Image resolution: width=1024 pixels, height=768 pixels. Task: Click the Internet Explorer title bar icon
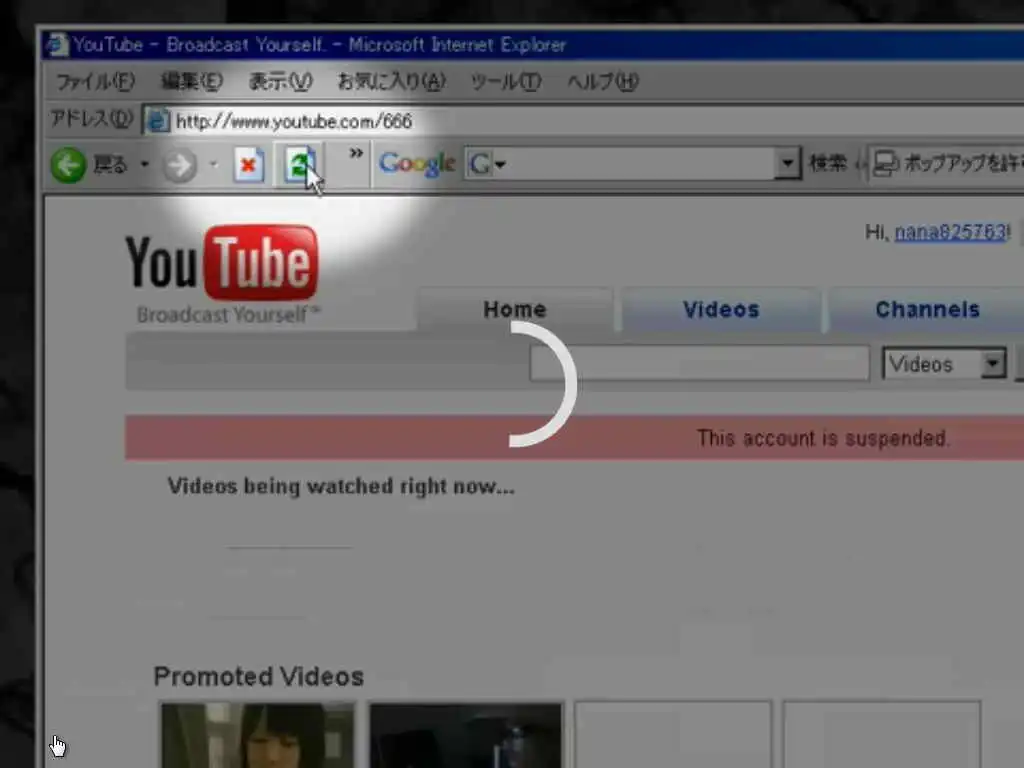tap(57, 44)
